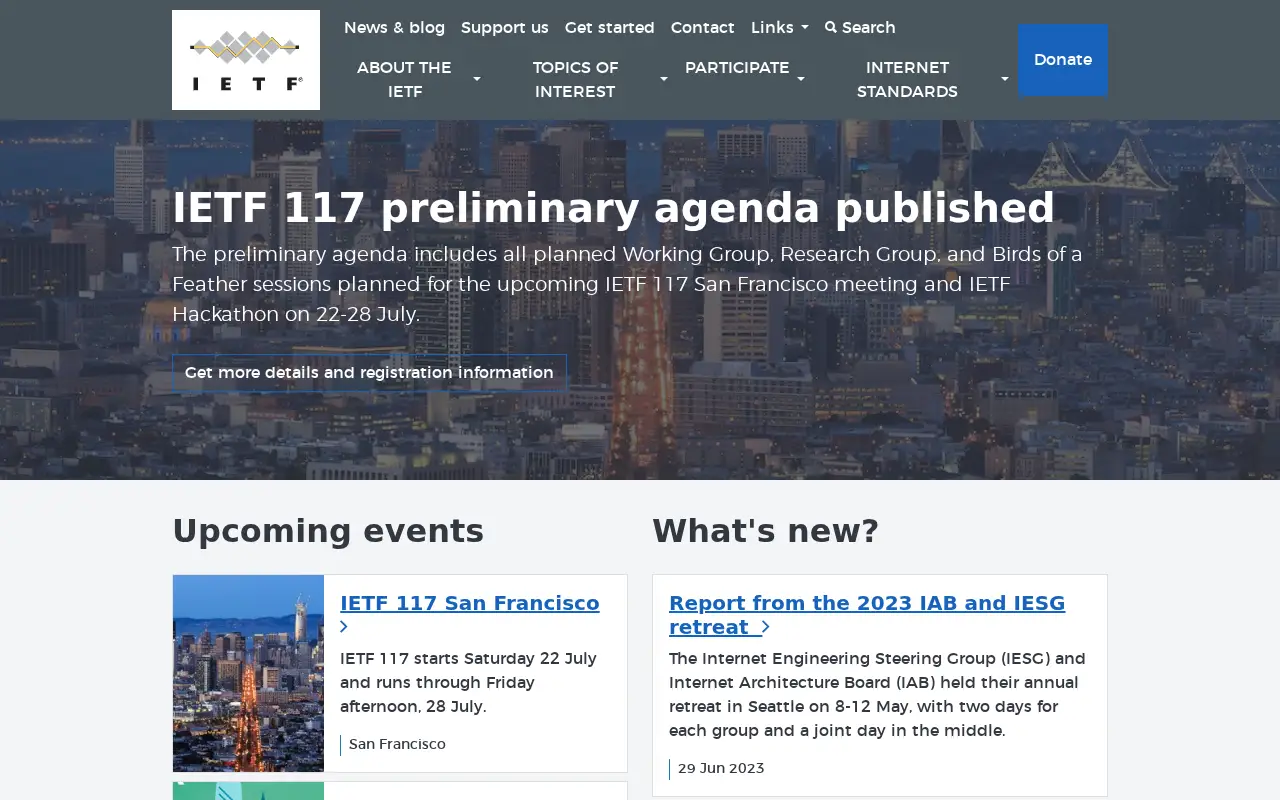
Task: Open Report from the 2023 IAB and IESG retreat
Action: (867, 615)
